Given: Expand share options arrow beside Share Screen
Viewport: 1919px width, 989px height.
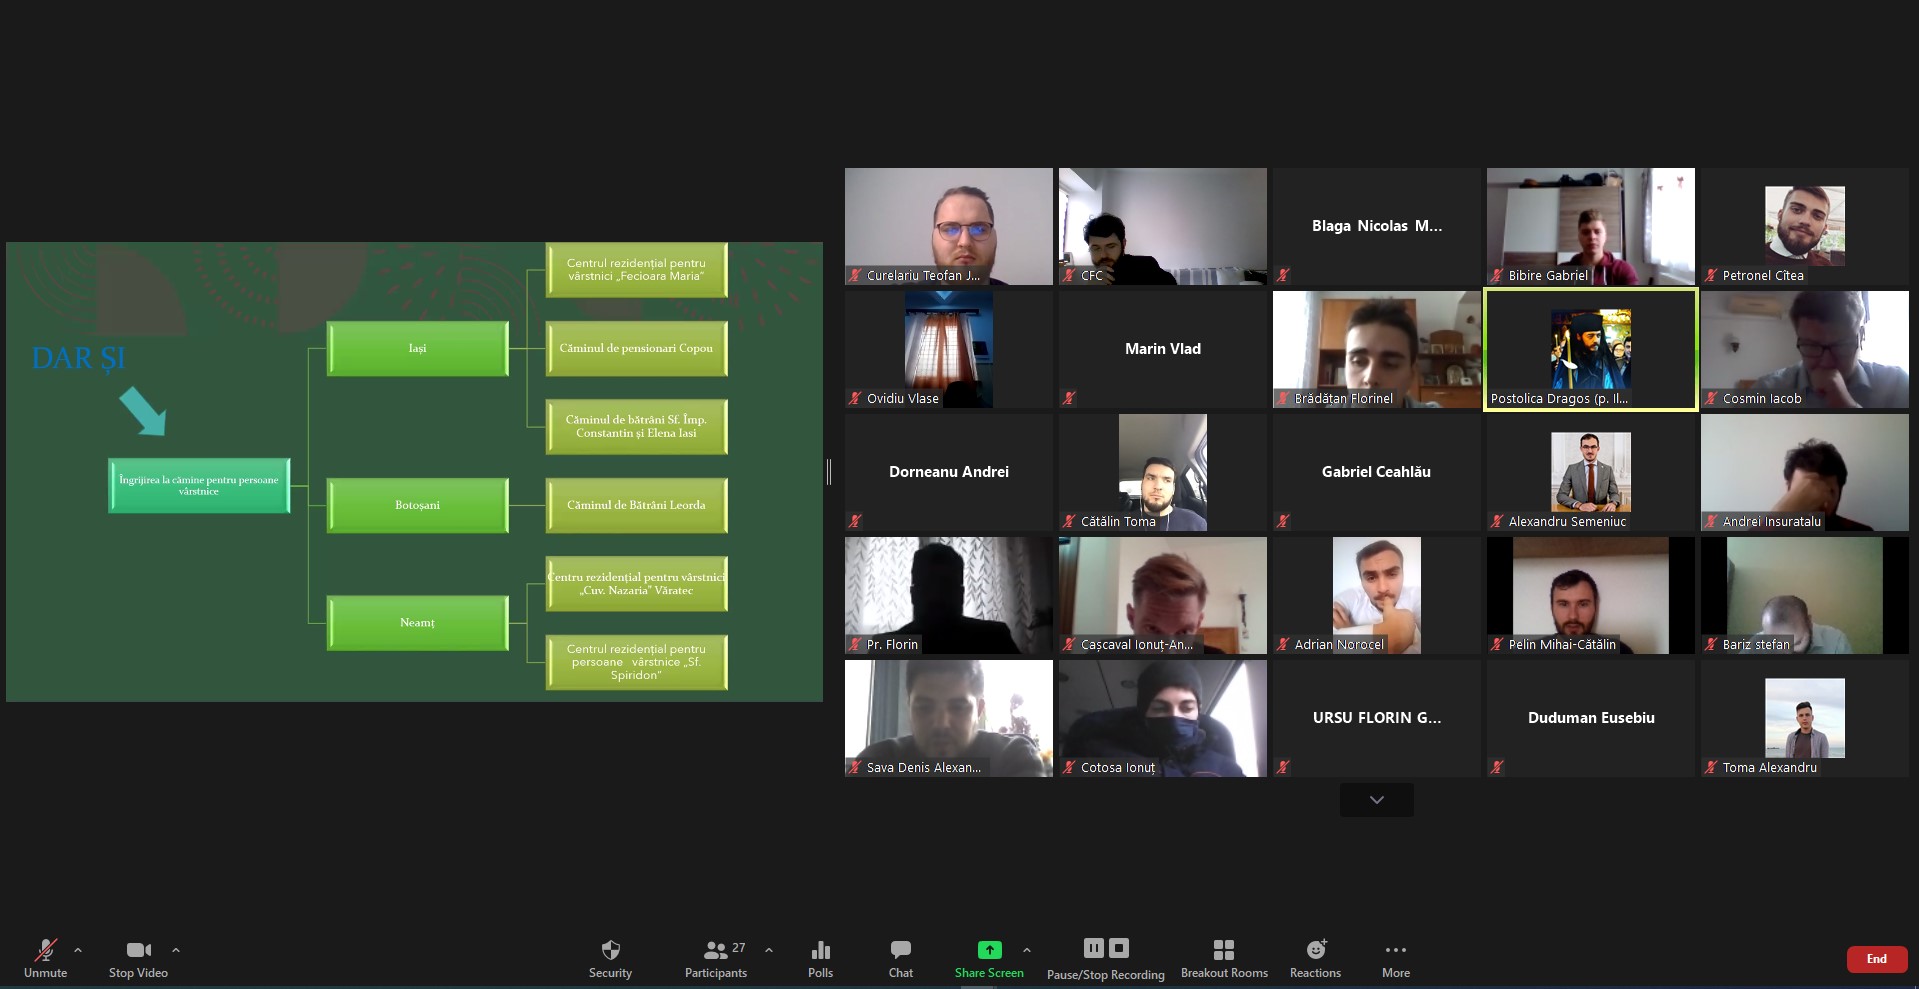Looking at the screenshot, I should [1026, 950].
